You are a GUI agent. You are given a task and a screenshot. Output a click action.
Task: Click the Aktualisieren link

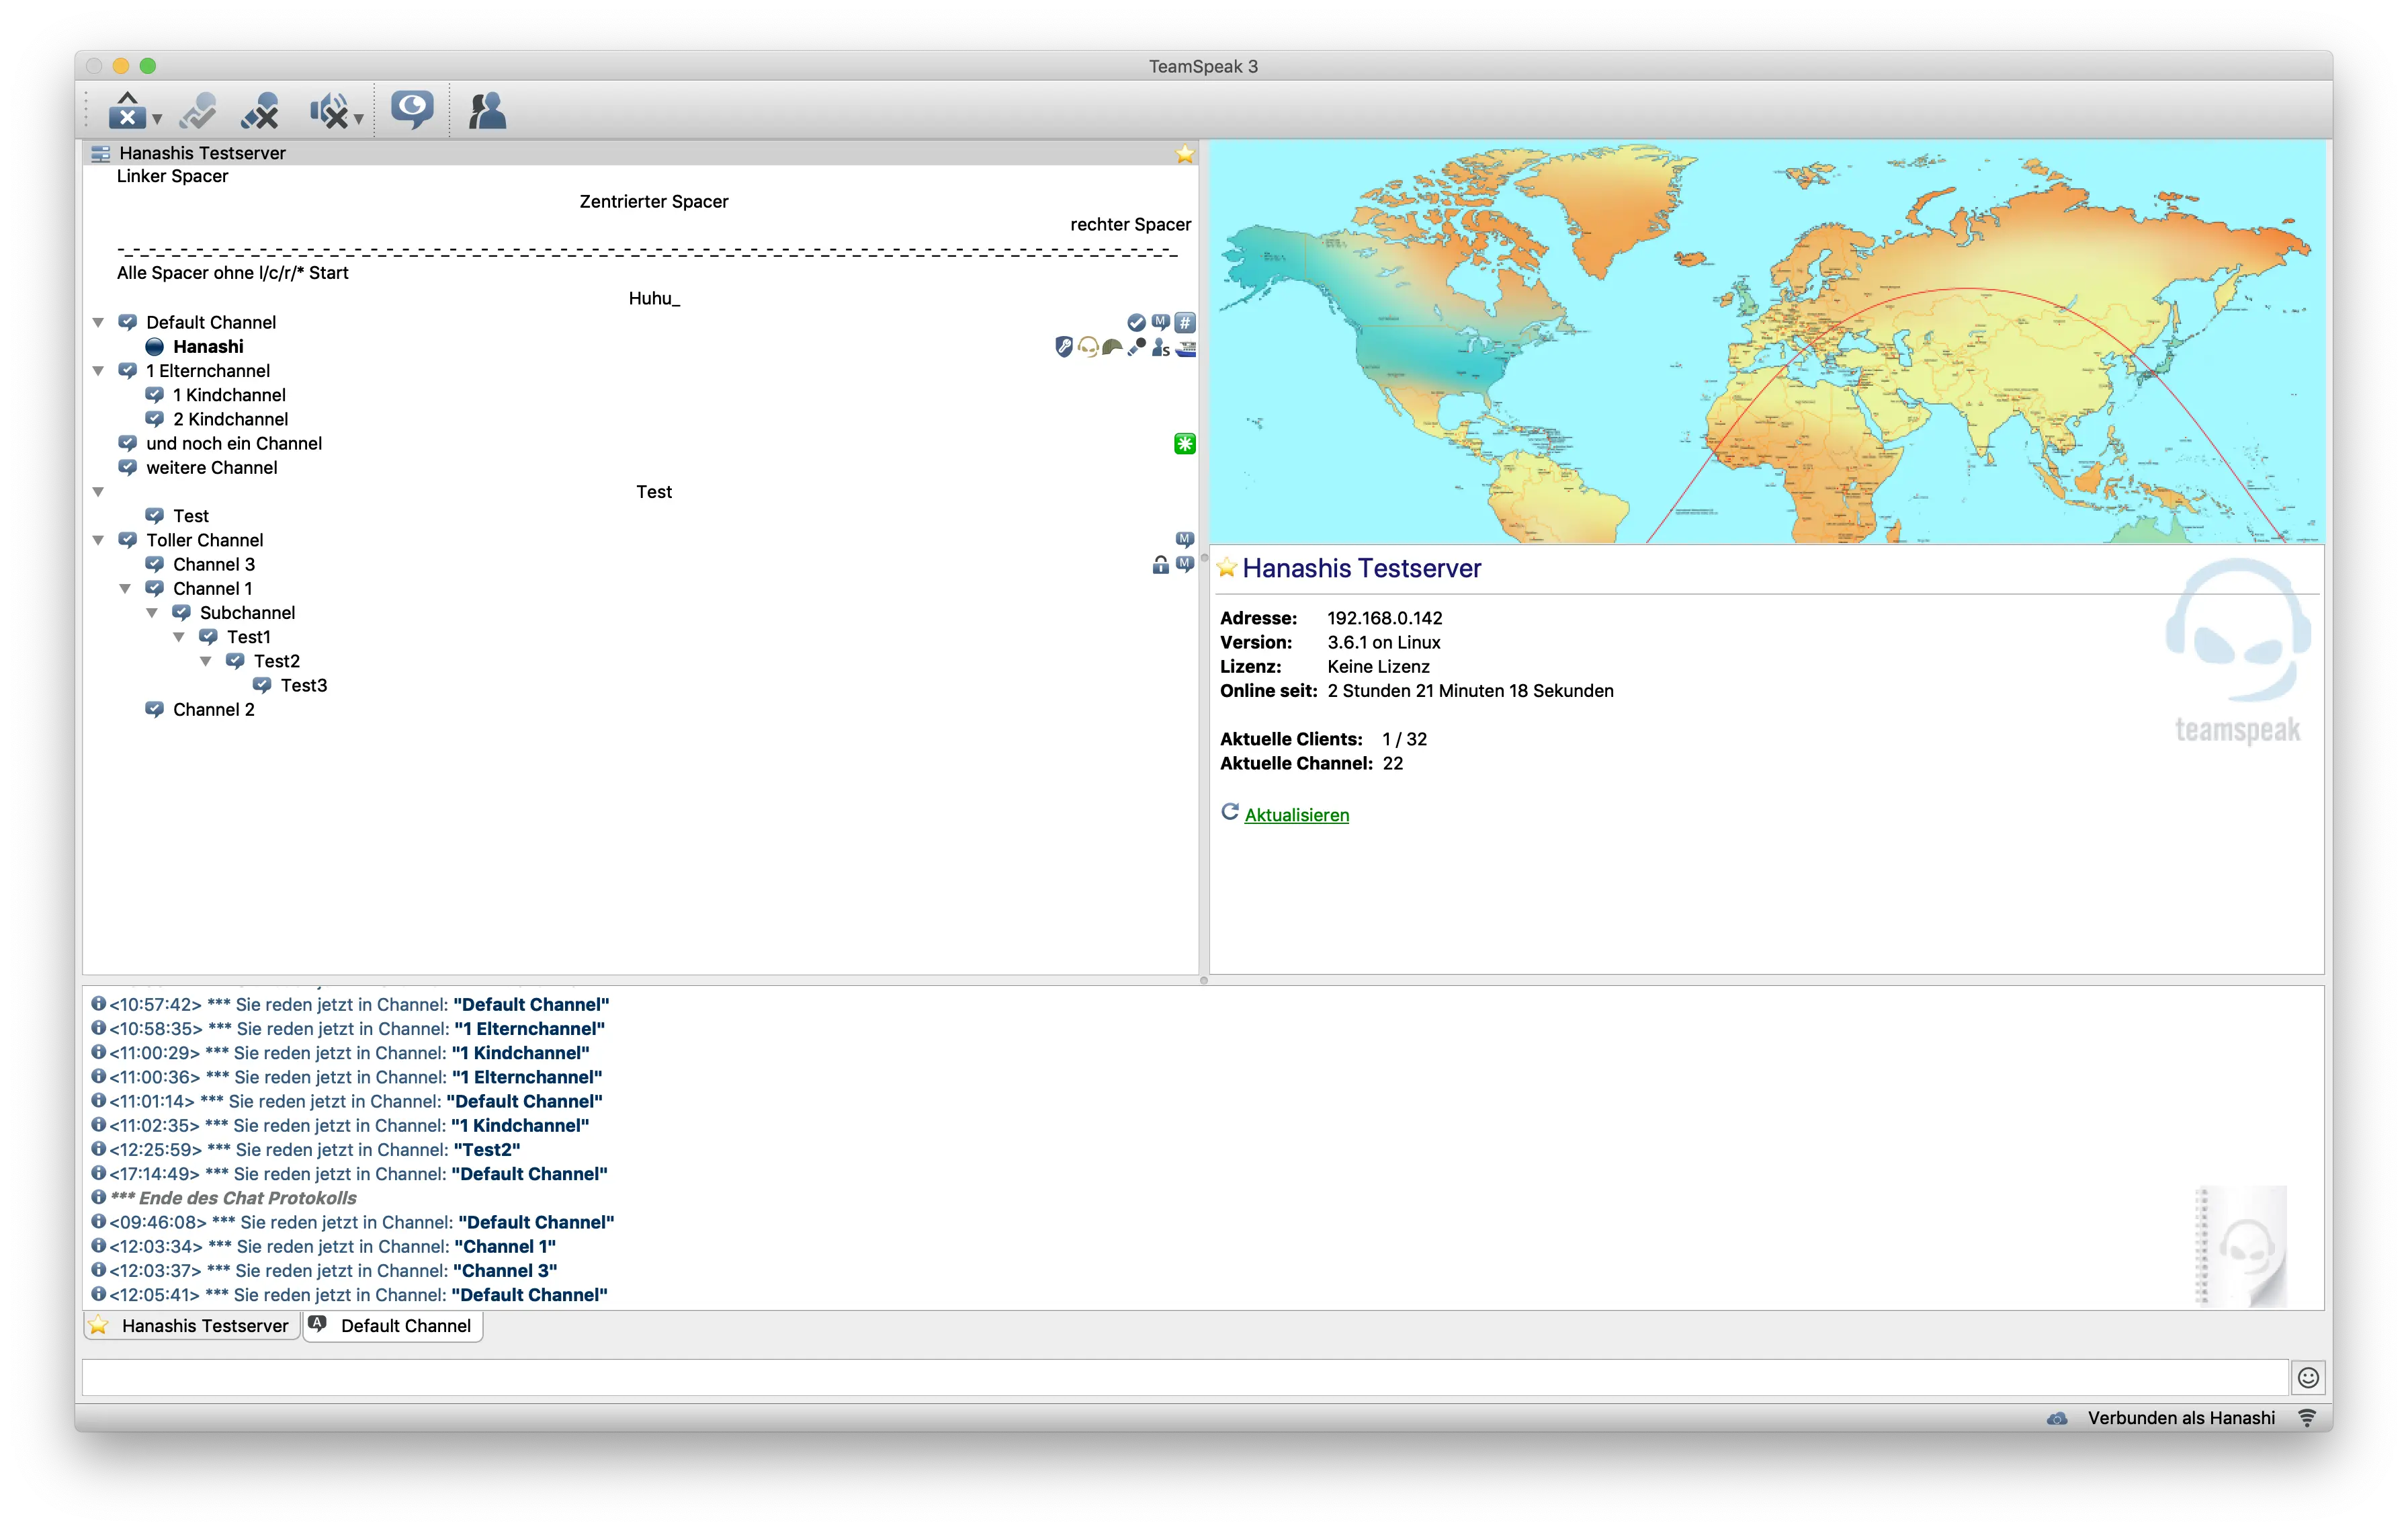tap(1296, 815)
